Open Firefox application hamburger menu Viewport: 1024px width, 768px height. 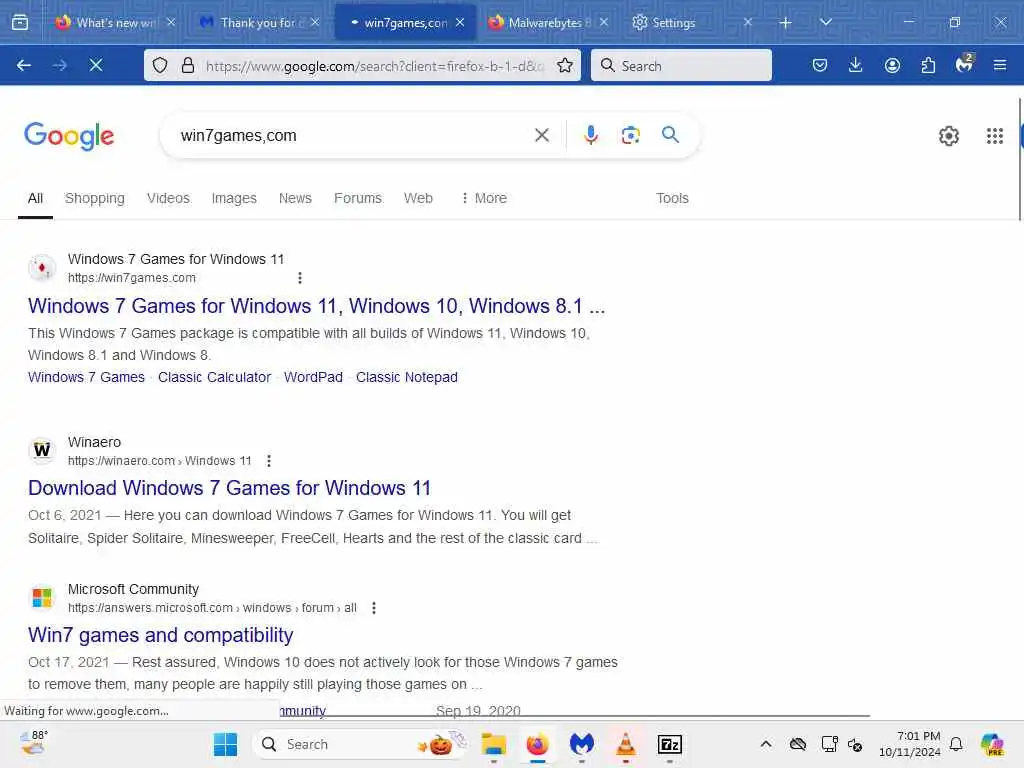(x=1000, y=65)
